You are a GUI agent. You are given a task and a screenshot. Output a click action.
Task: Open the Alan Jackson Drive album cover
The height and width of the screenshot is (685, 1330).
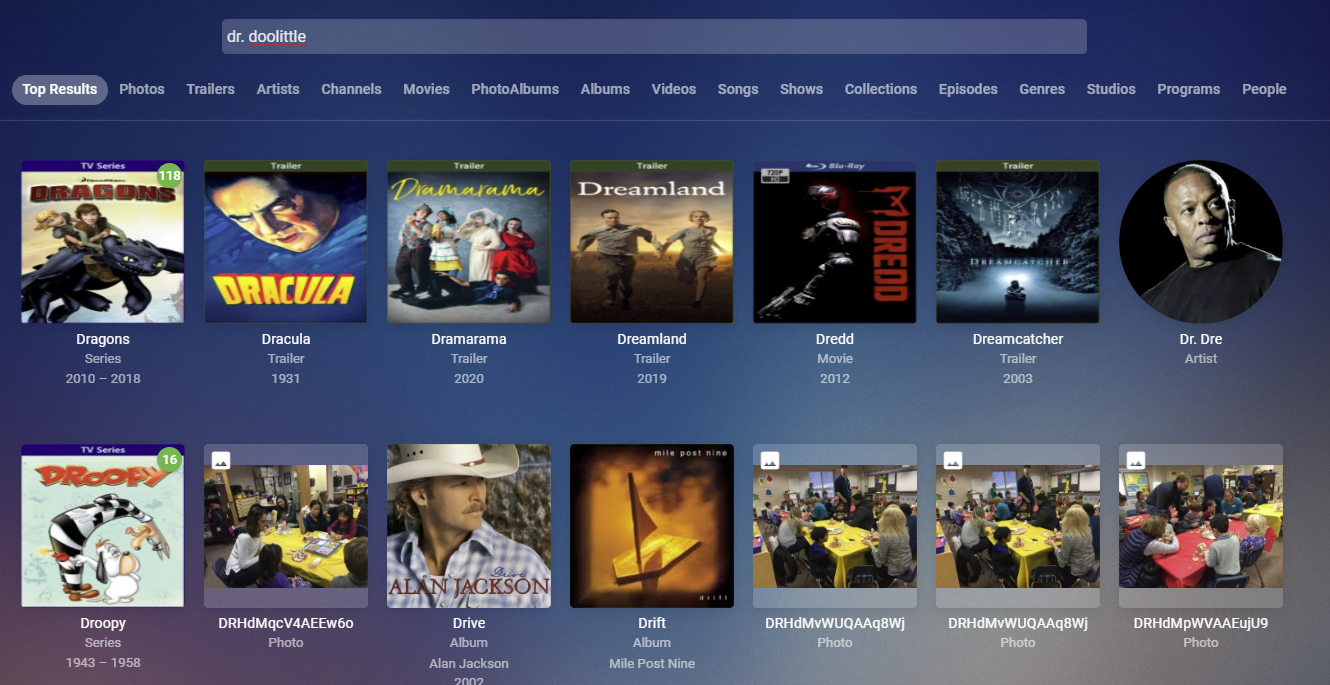click(469, 526)
